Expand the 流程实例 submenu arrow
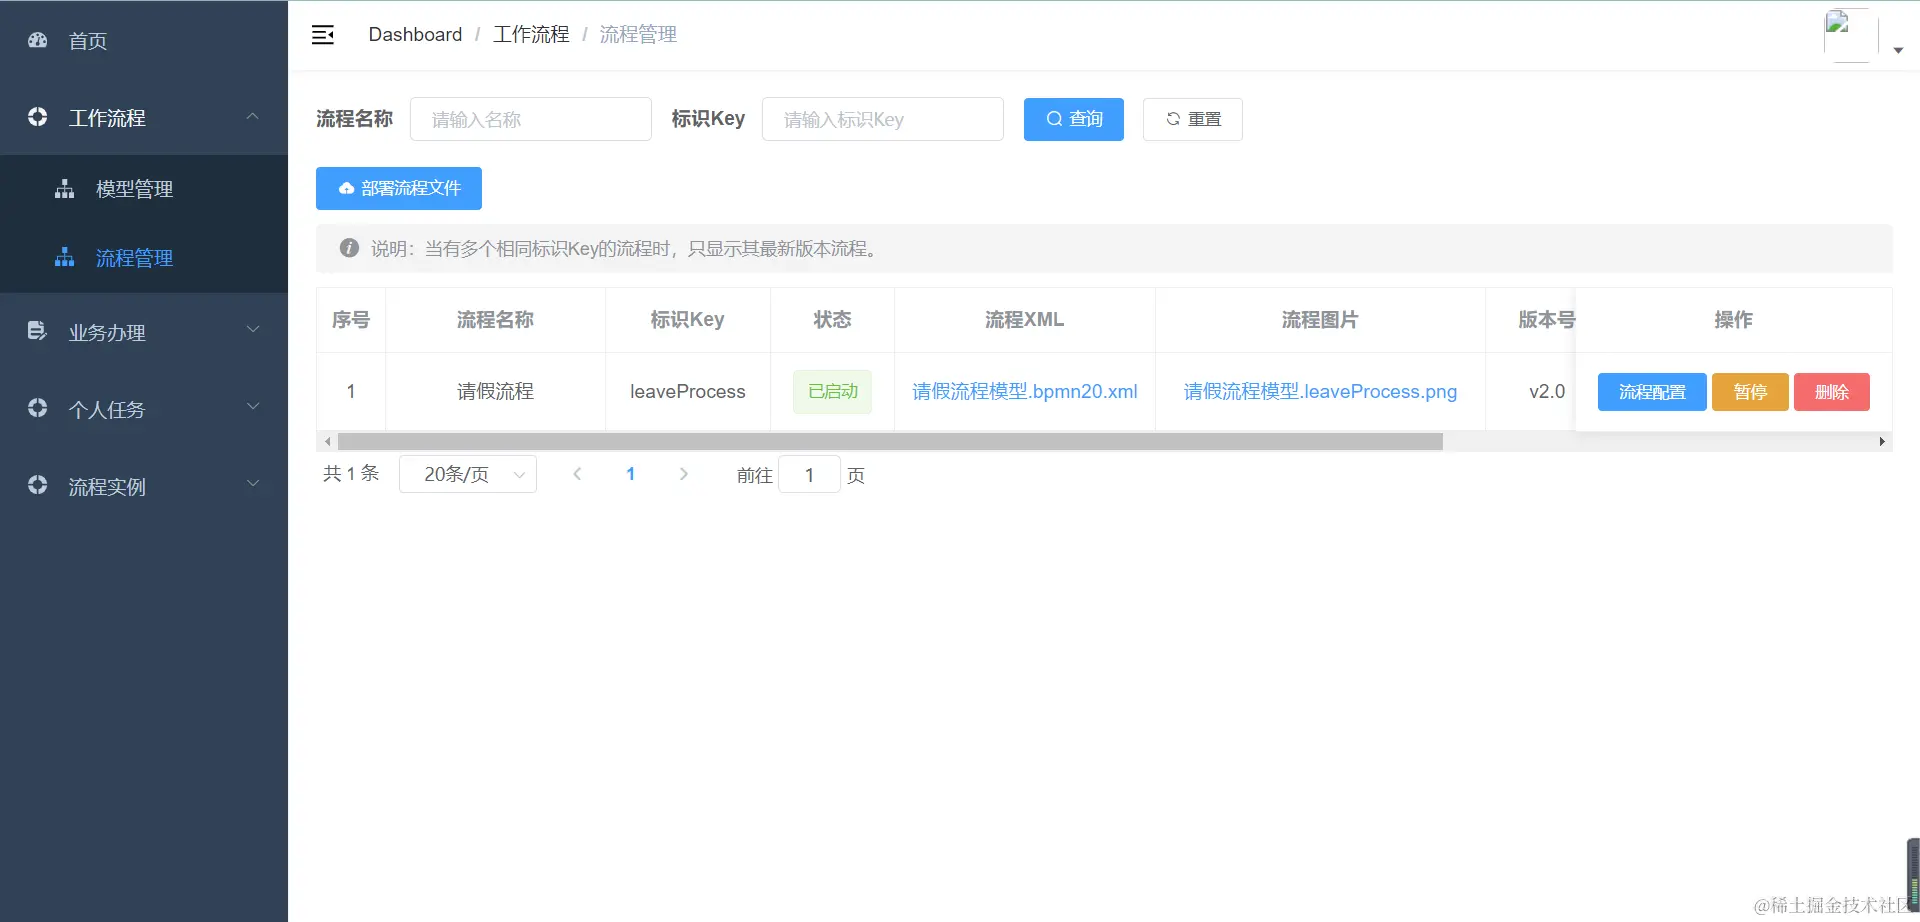This screenshot has height=922, width=1920. (253, 483)
